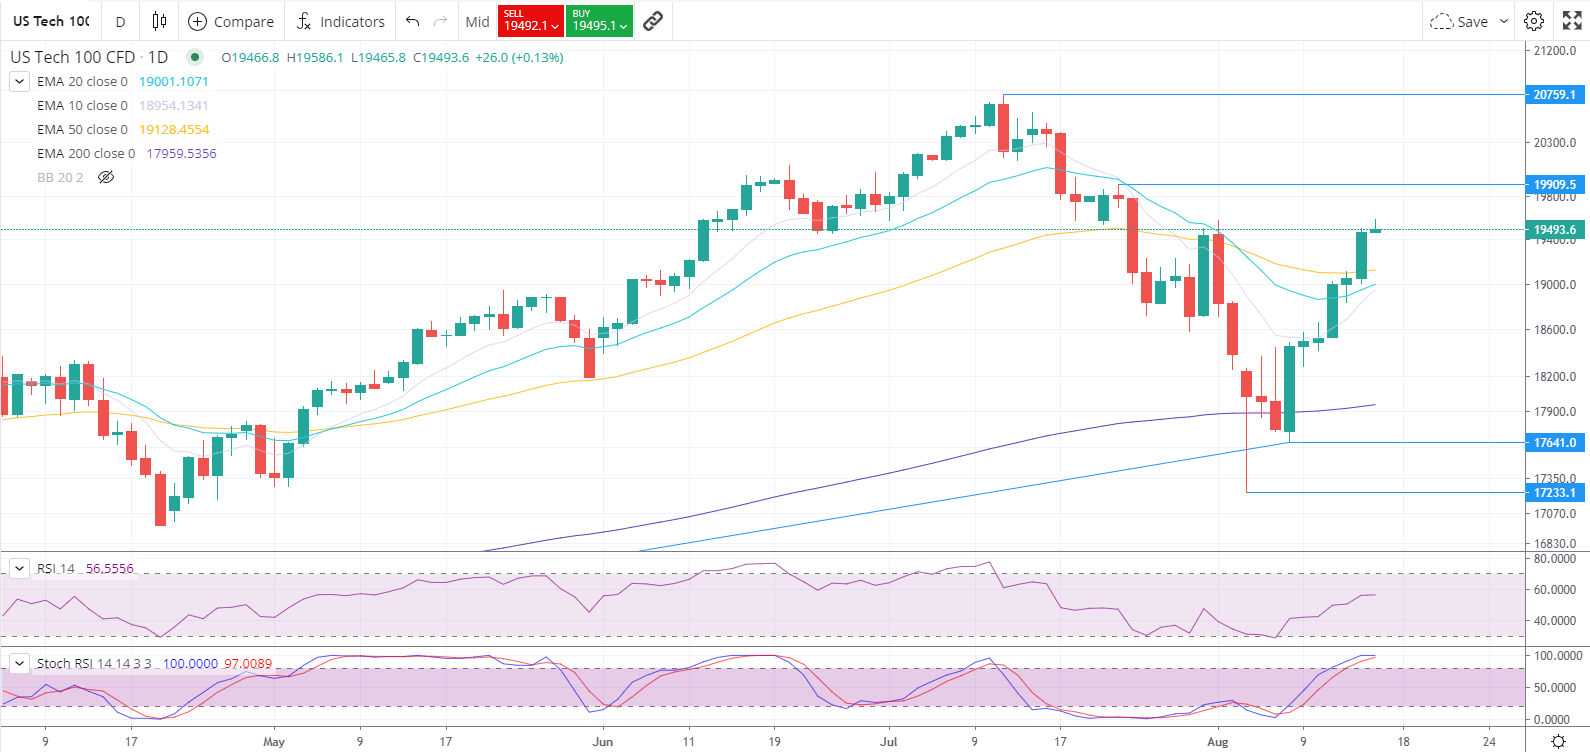Select the Mid price option
Screen dimensions: 1590x752
[x=478, y=21]
